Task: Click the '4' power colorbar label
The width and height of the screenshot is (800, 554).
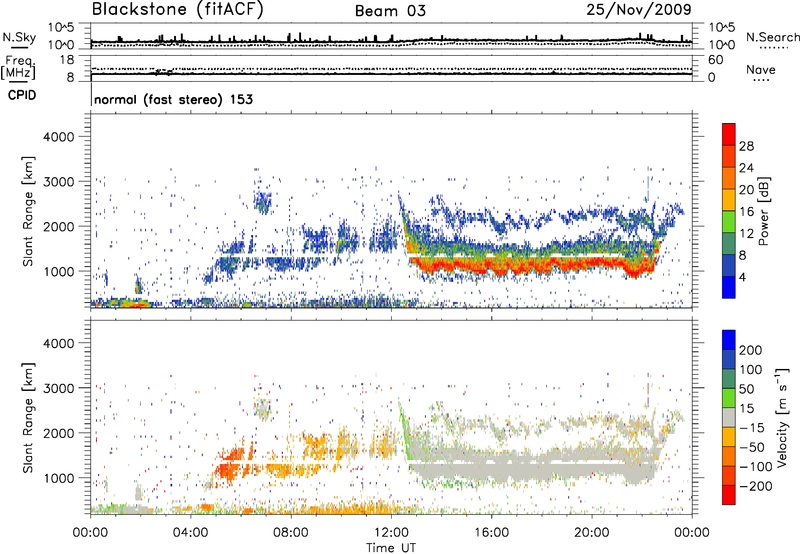Action: (742, 277)
